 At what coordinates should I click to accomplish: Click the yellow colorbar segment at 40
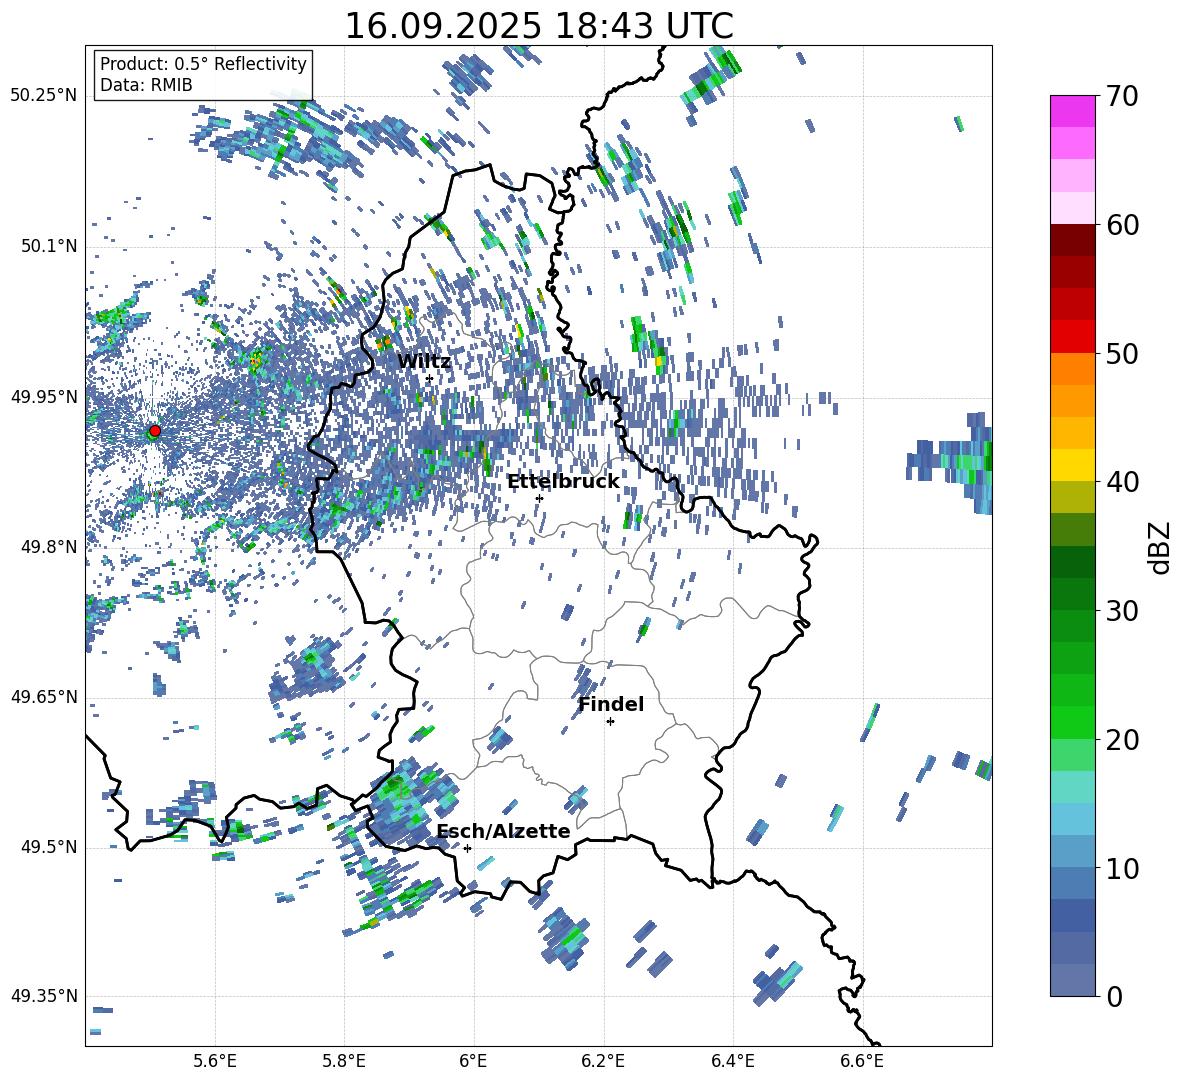[x=1072, y=465]
